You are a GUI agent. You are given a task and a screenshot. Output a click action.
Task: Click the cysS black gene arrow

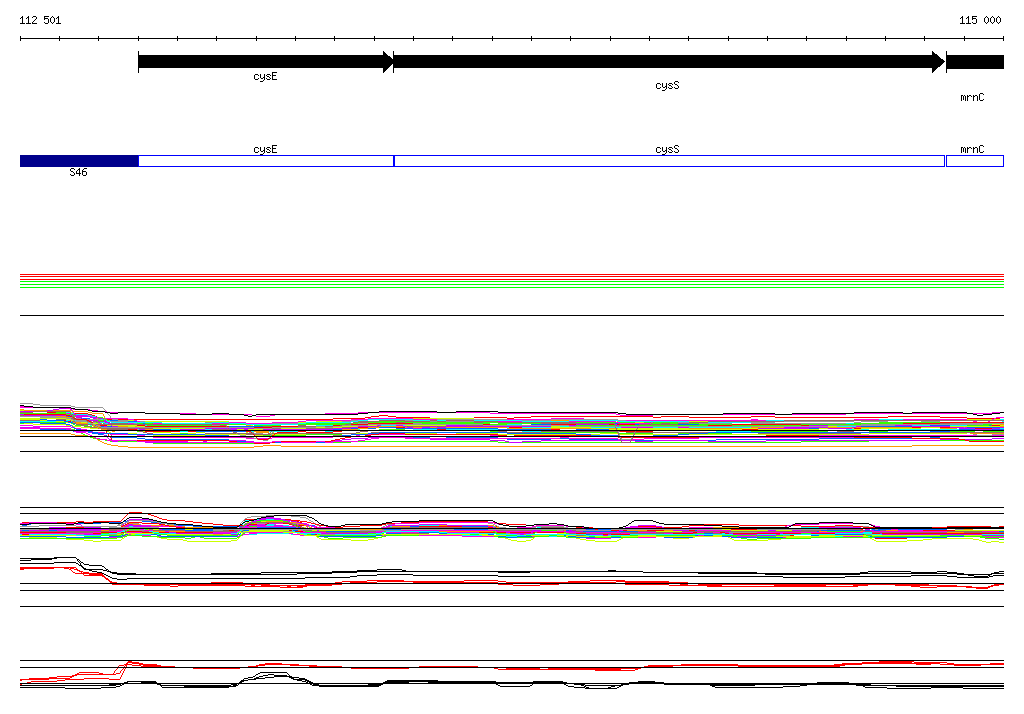(x=669, y=62)
